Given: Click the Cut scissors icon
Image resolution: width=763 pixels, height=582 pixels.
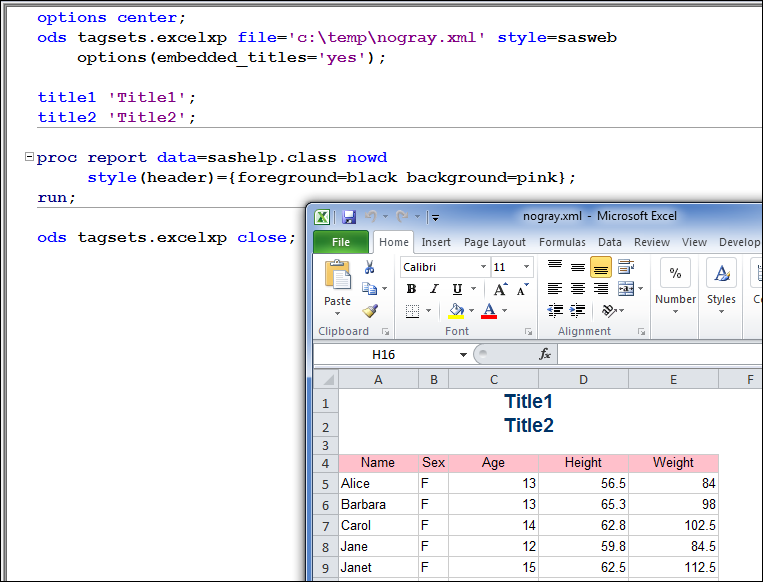Looking at the screenshot, I should [369, 267].
